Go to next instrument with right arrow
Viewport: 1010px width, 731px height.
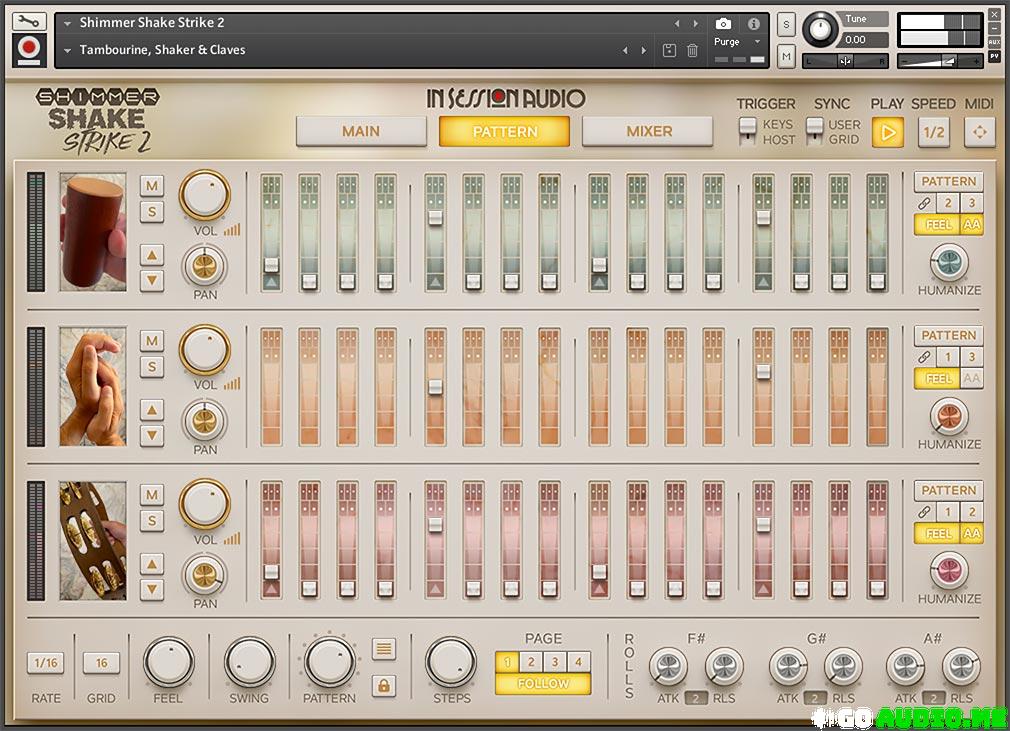point(696,24)
